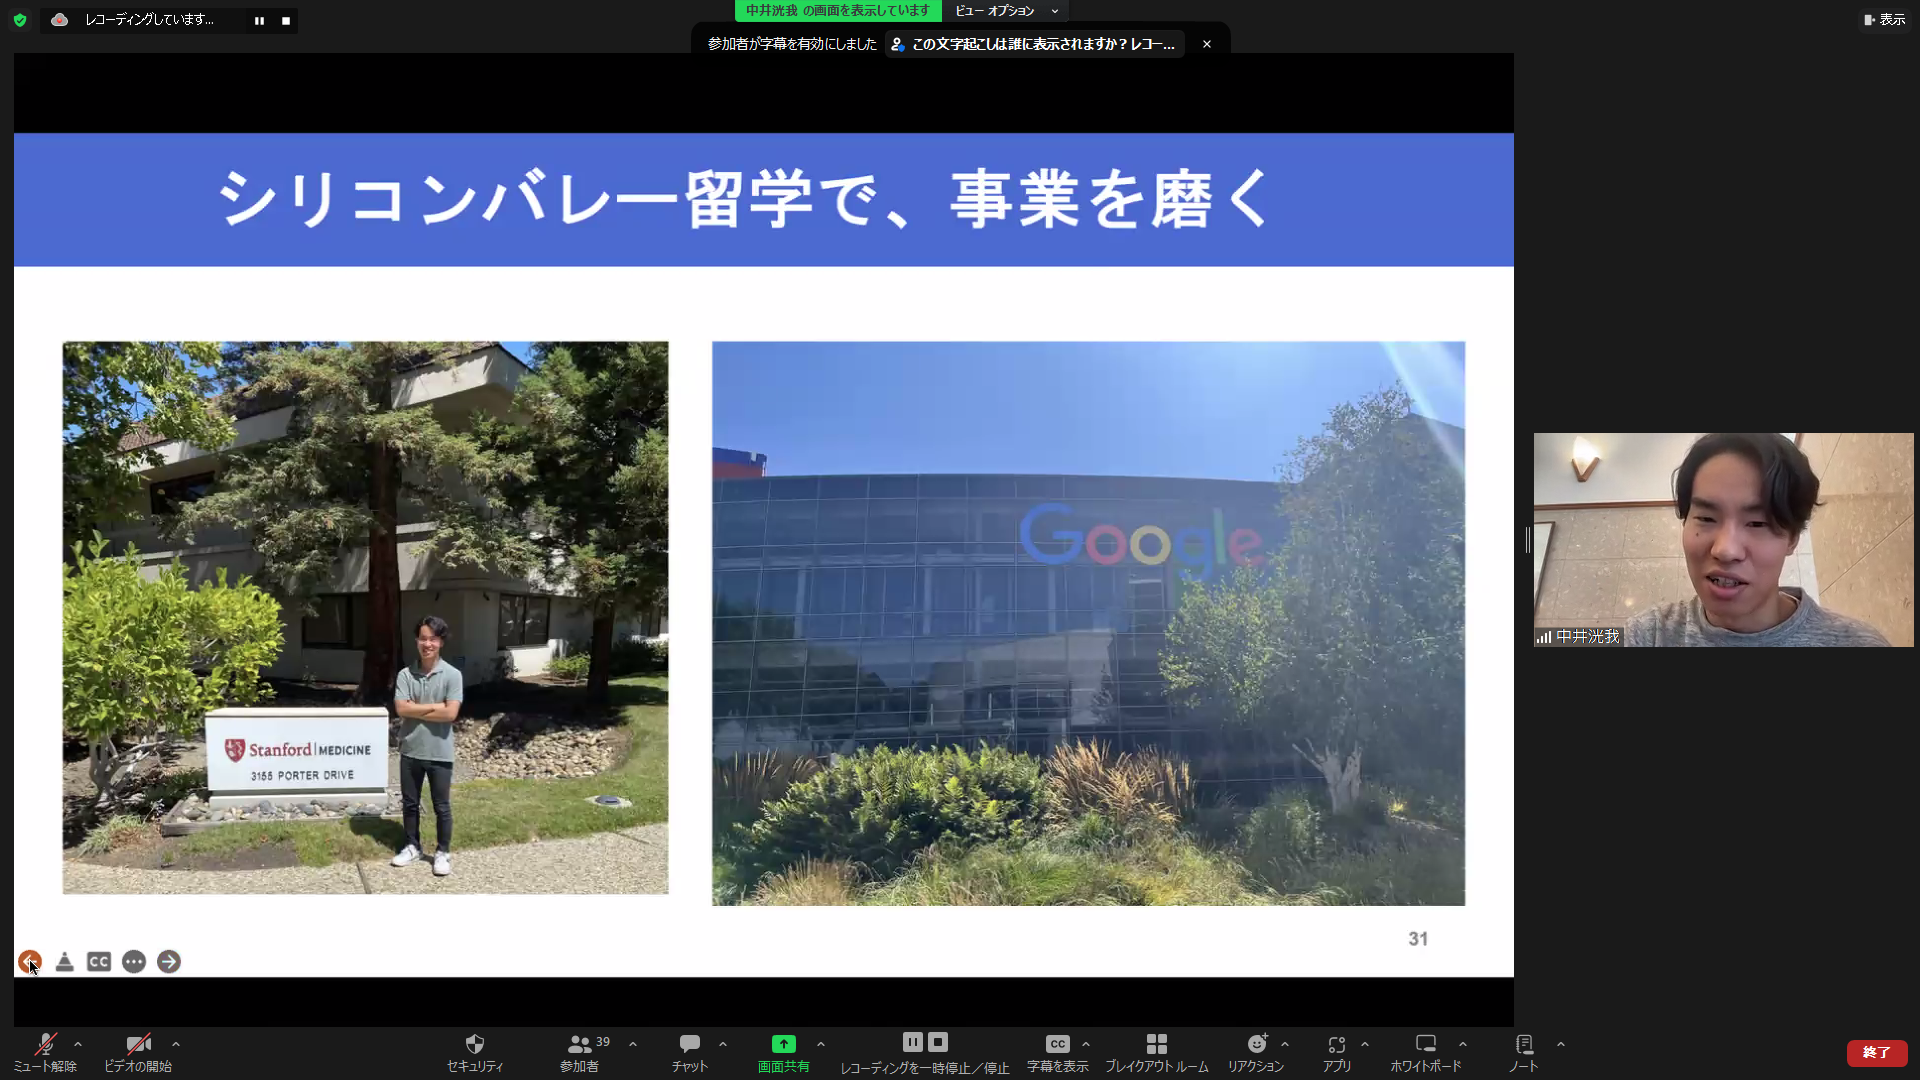Close the captions notification banner
Viewport: 1920px width, 1080px height.
coord(1207,44)
